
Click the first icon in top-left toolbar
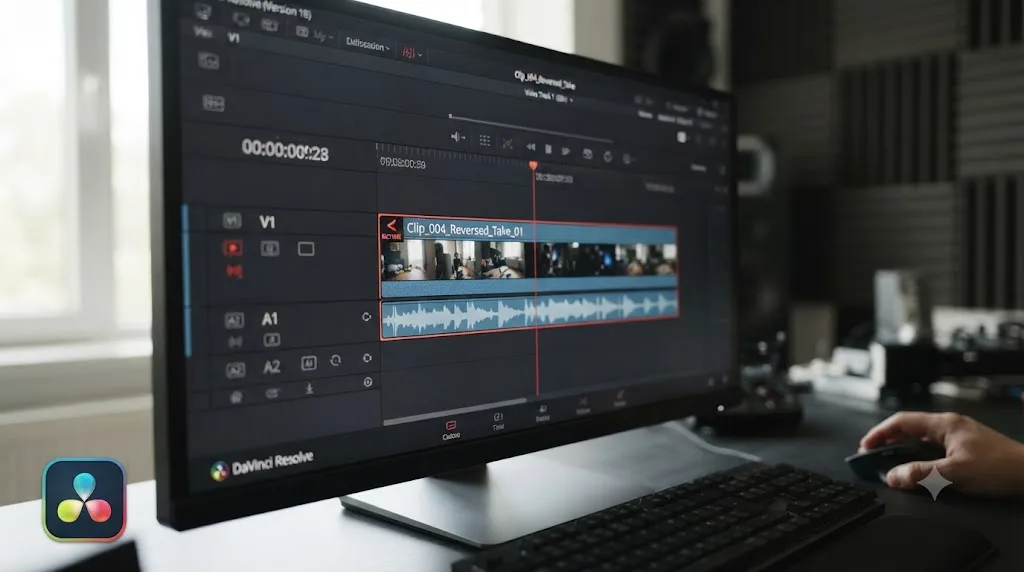pos(203,11)
